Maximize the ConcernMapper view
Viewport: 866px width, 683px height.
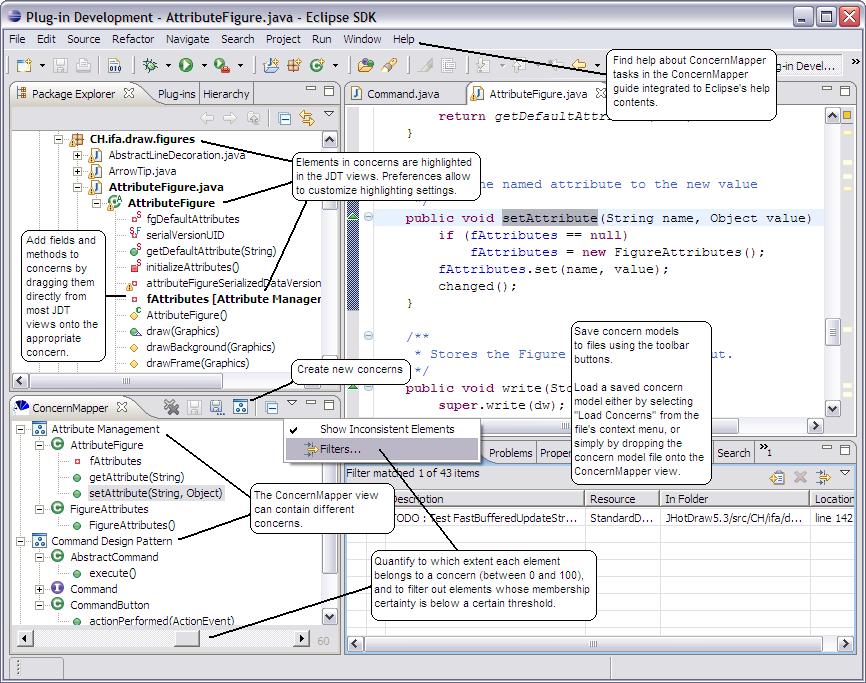click(329, 405)
